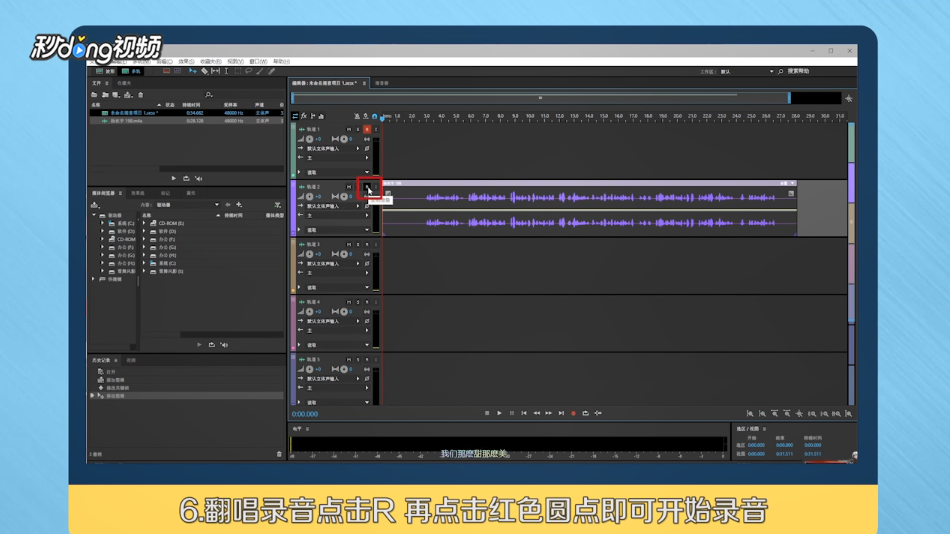Expand the 系统 (C:) drive in the tree
Viewport: 950px width, 534px height.
102,223
